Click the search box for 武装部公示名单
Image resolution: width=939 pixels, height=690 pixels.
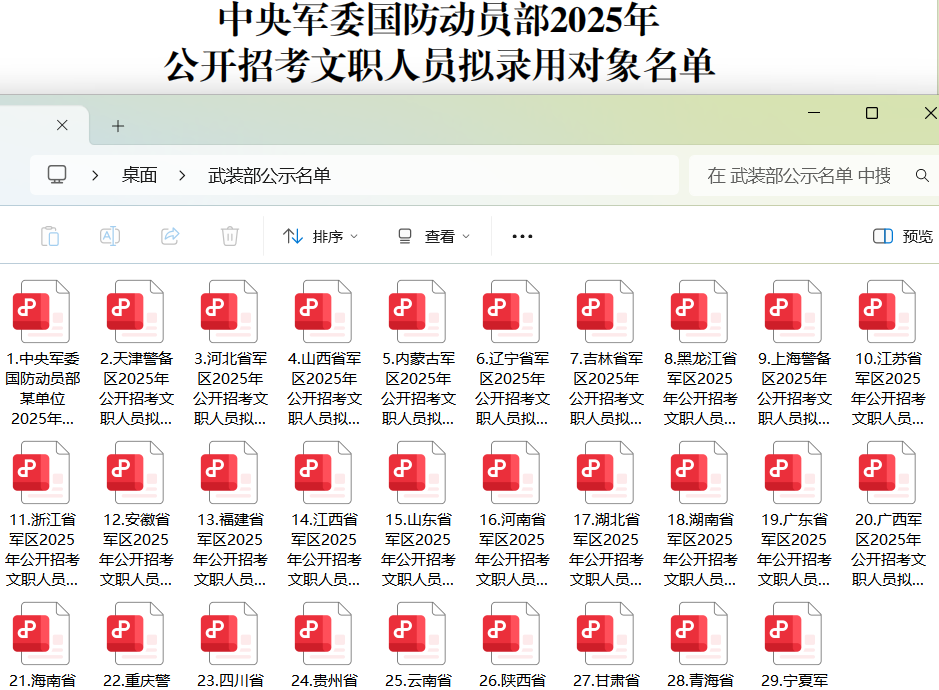pos(800,176)
